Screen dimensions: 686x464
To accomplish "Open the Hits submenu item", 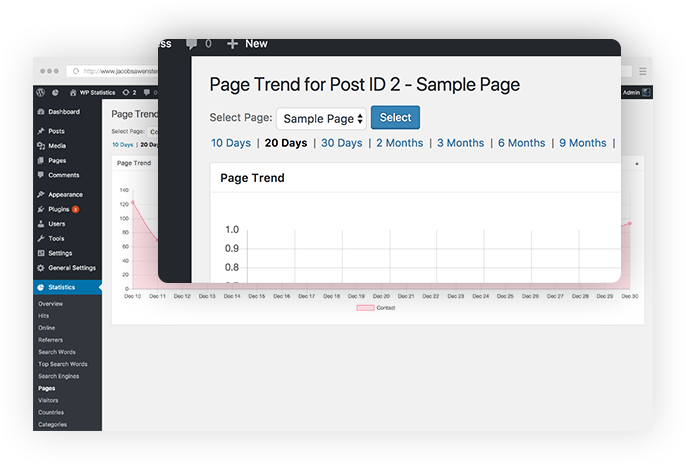I will [x=43, y=316].
